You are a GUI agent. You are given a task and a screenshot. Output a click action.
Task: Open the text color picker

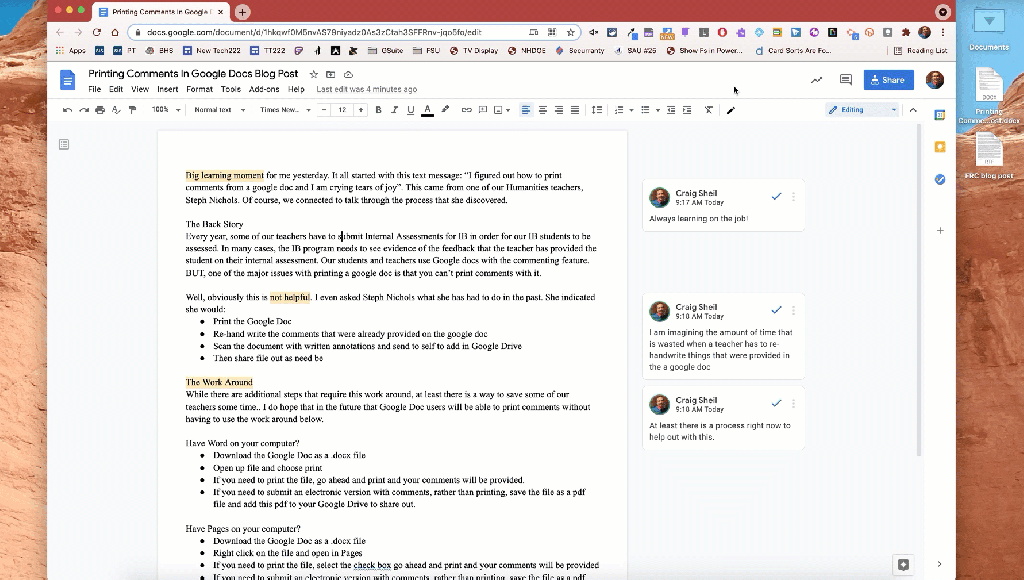pyautogui.click(x=427, y=110)
